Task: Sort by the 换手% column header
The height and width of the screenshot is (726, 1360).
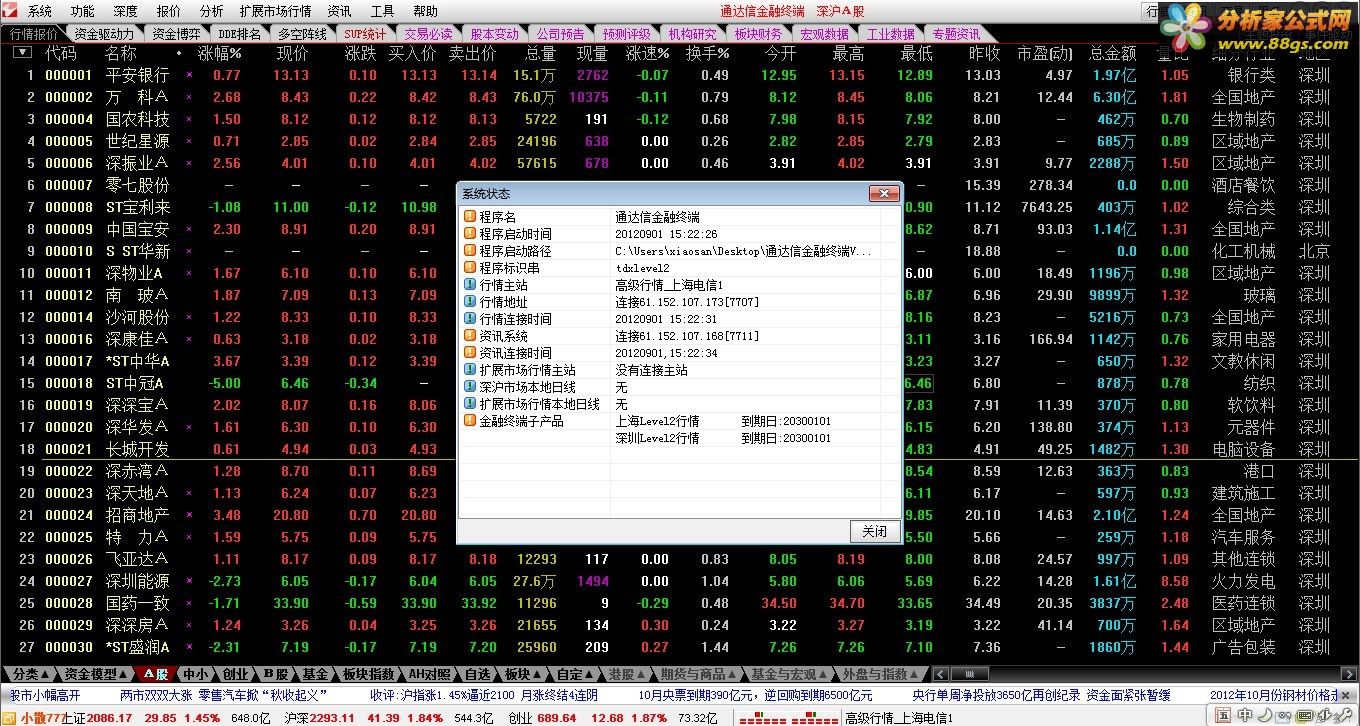Action: pos(708,53)
